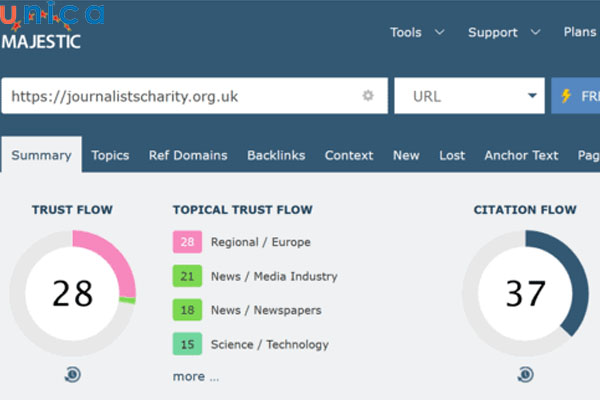The image size is (600, 400).
Task: Click the Trust Flow donut chart
Action: (73, 293)
